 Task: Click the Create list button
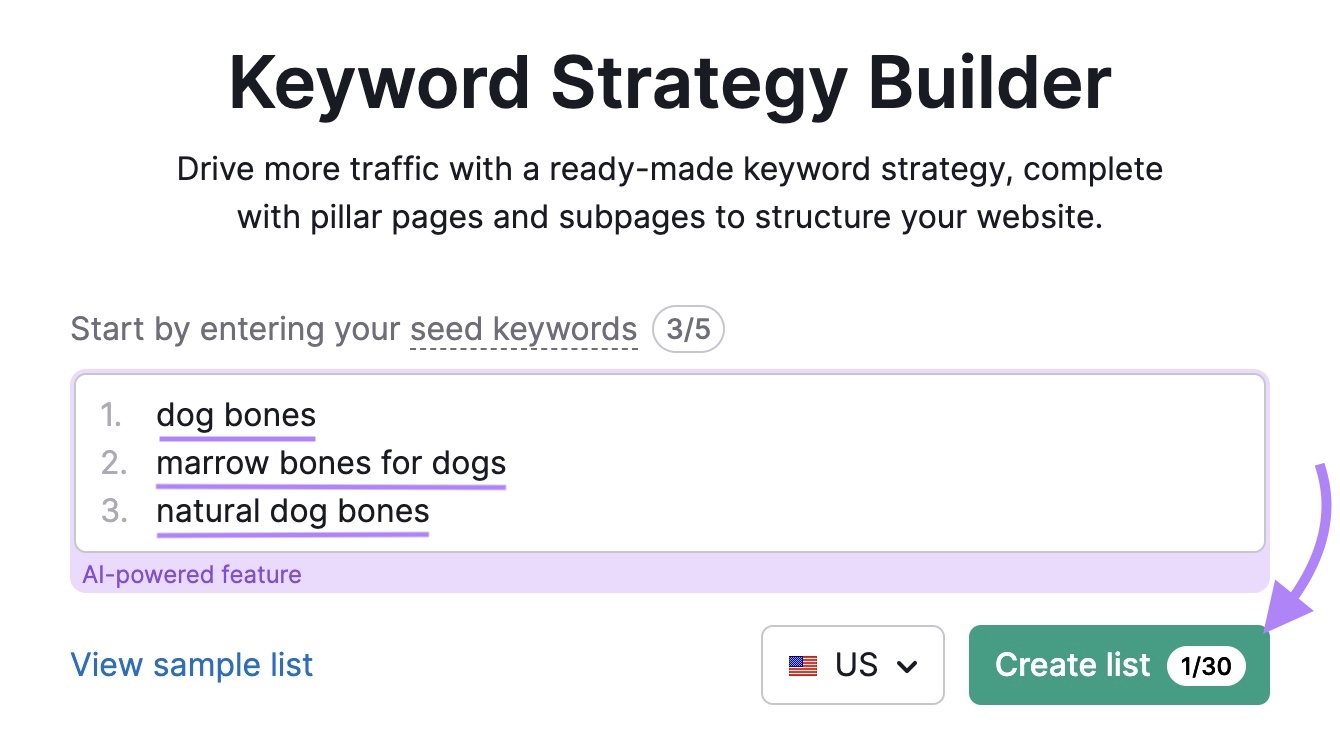(x=1073, y=665)
